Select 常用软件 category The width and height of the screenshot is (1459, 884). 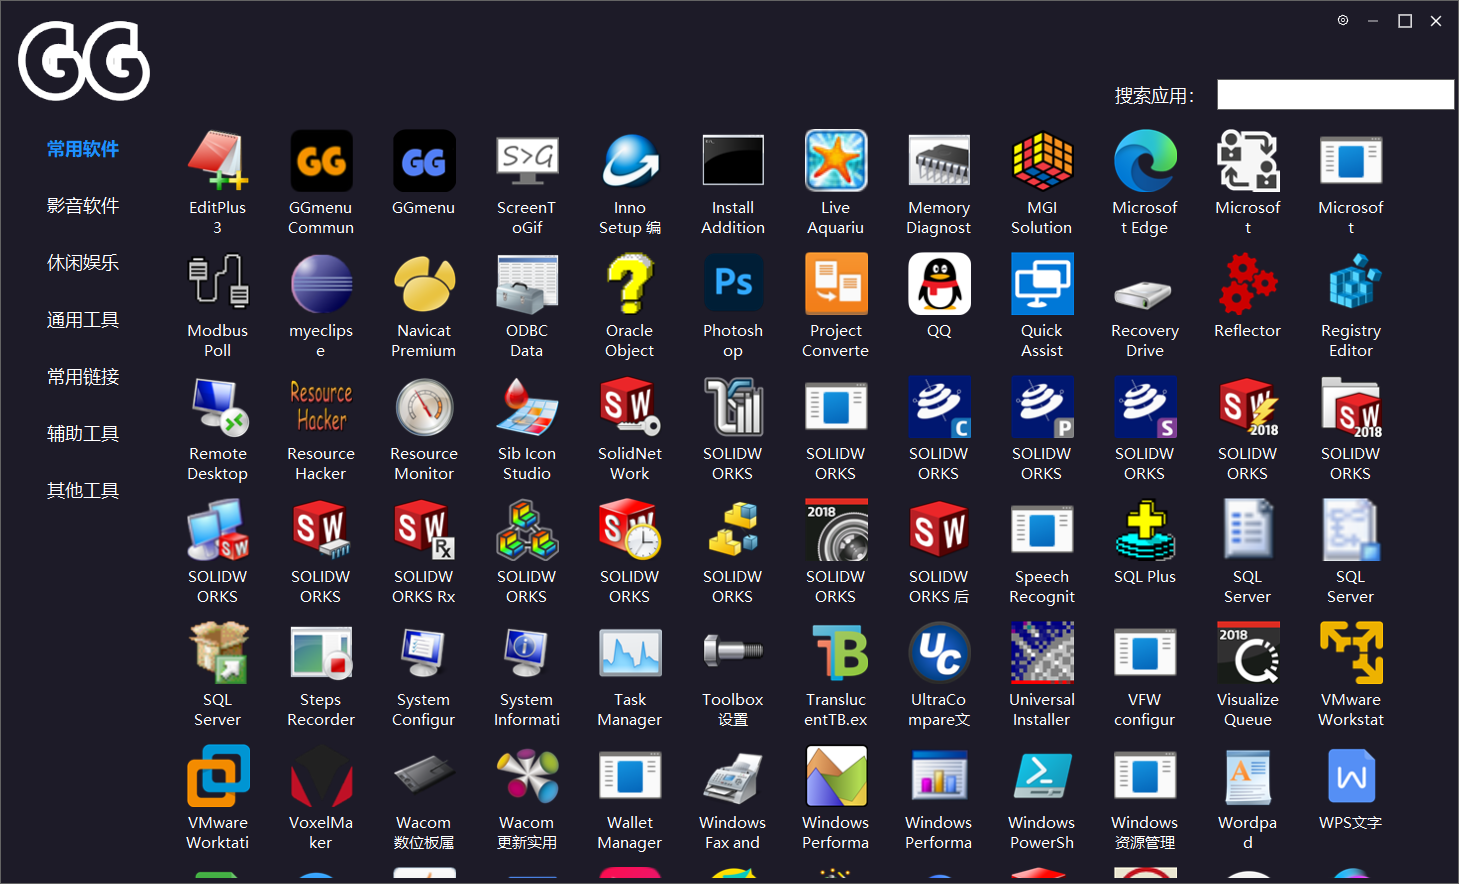point(83,149)
